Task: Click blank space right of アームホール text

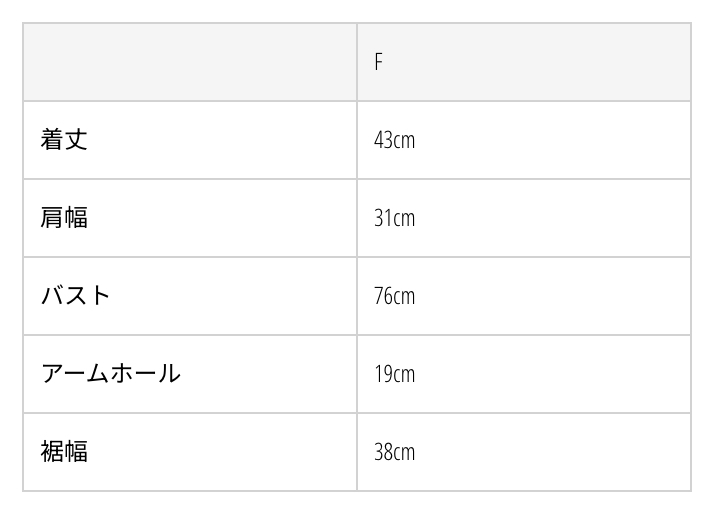Action: tap(268, 374)
